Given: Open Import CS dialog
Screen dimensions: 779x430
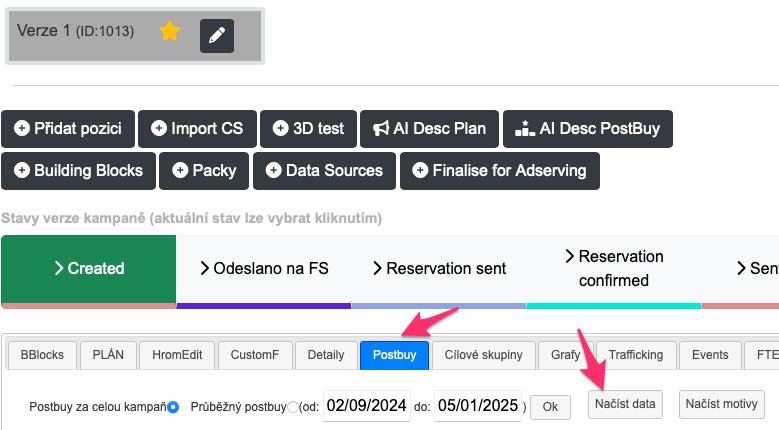Looking at the screenshot, I should pyautogui.click(x=197, y=129).
